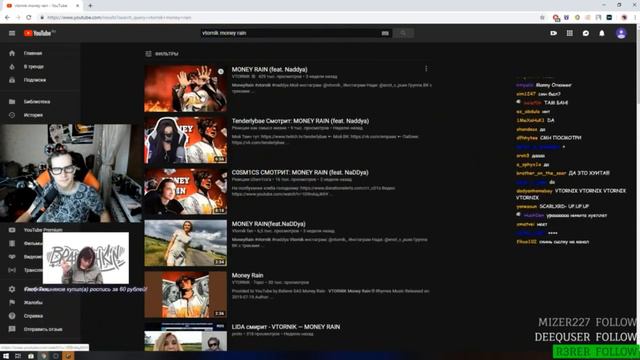
Task: Open C0SM1CS СМОТРИТ: MONEY RAIN video title
Action: click(300, 172)
